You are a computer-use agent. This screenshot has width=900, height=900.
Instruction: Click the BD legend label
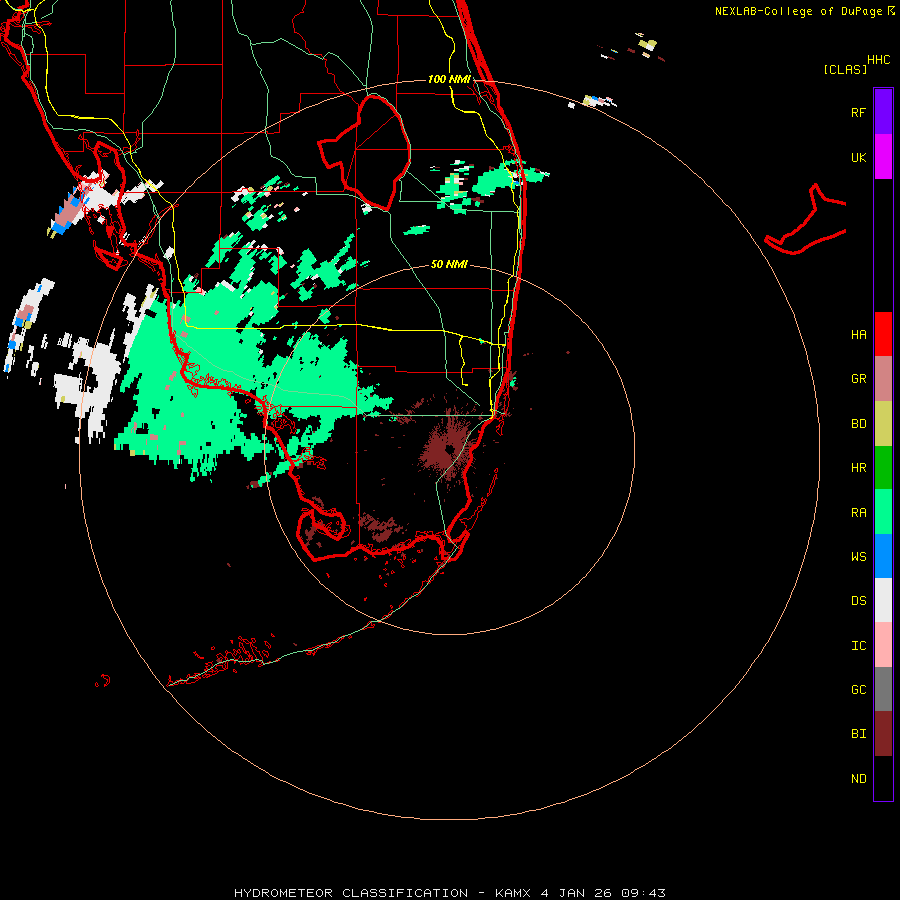point(858,424)
